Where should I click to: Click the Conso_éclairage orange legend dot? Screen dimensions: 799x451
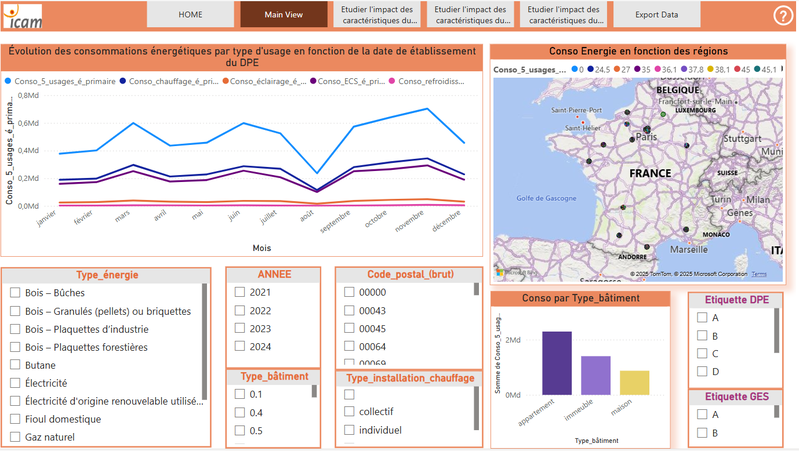click(x=225, y=81)
